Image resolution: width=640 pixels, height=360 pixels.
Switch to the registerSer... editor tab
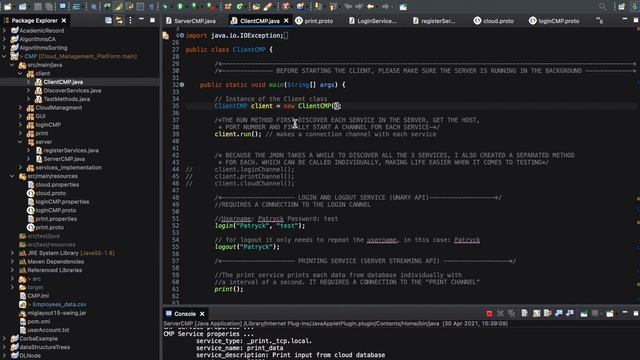[434, 21]
